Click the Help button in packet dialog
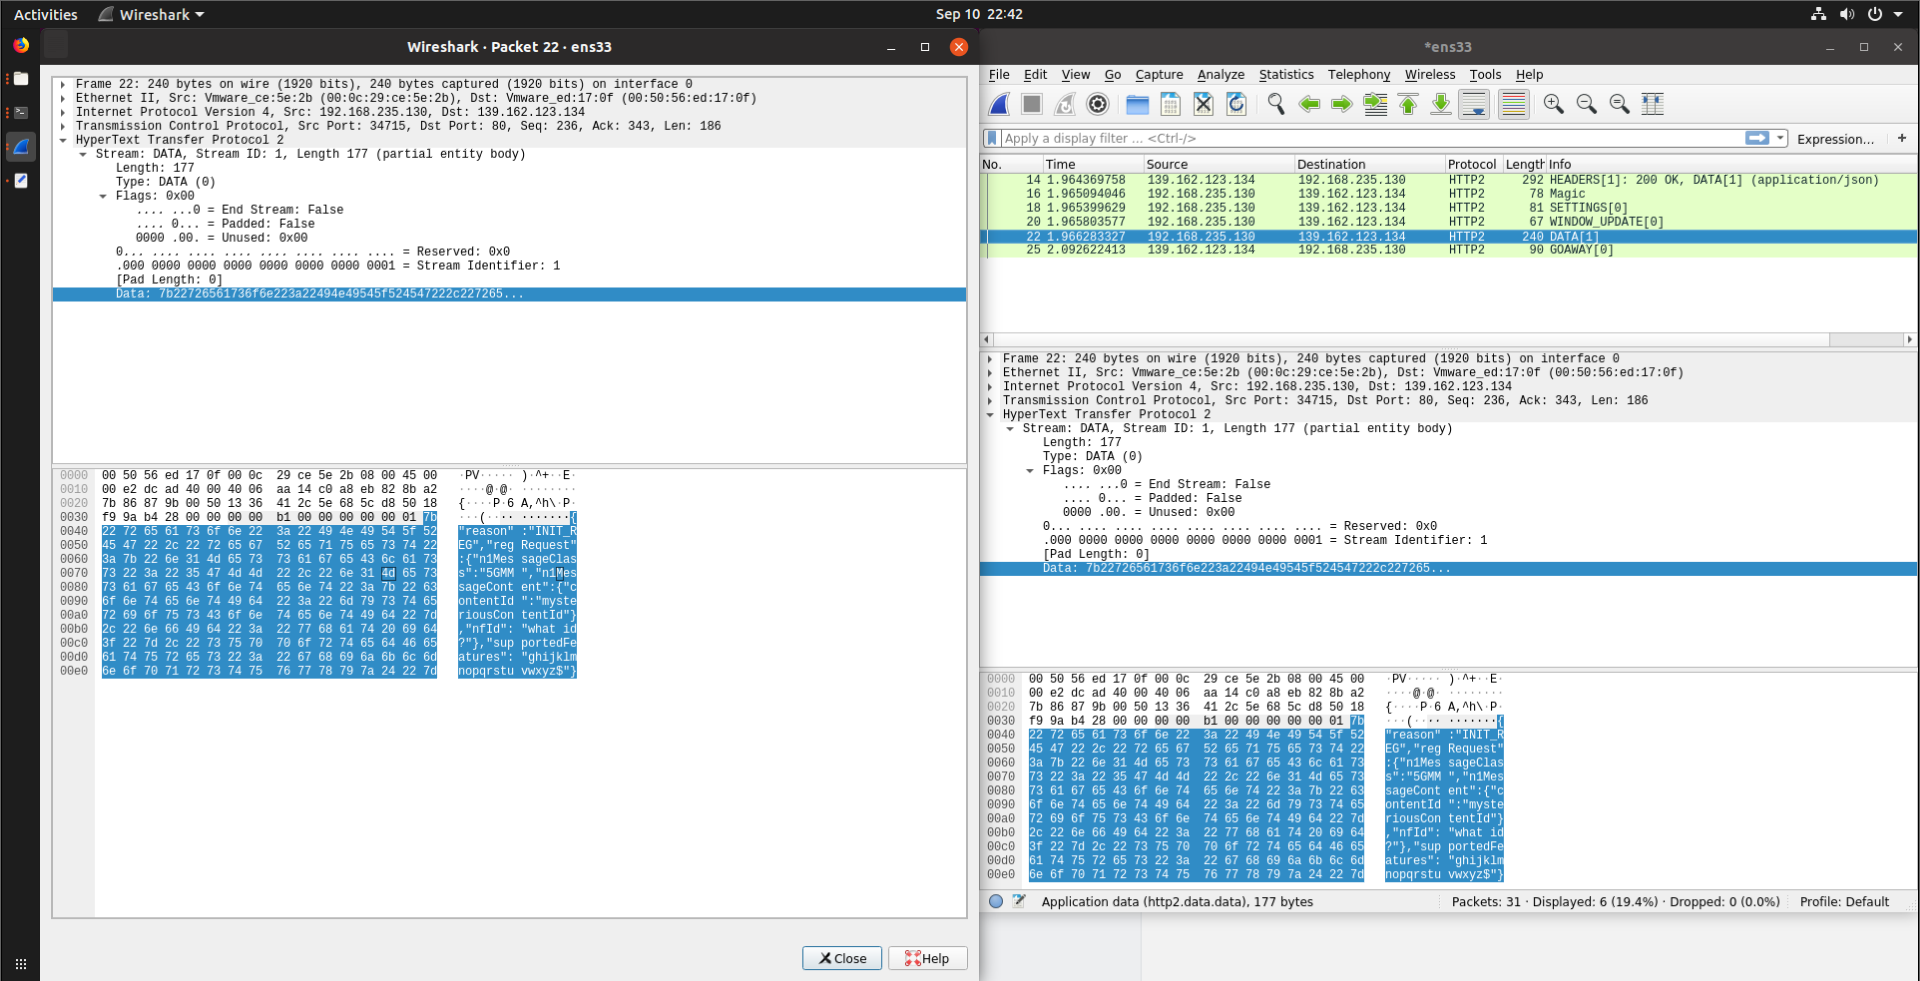Viewport: 1920px width, 981px height. (x=927, y=958)
